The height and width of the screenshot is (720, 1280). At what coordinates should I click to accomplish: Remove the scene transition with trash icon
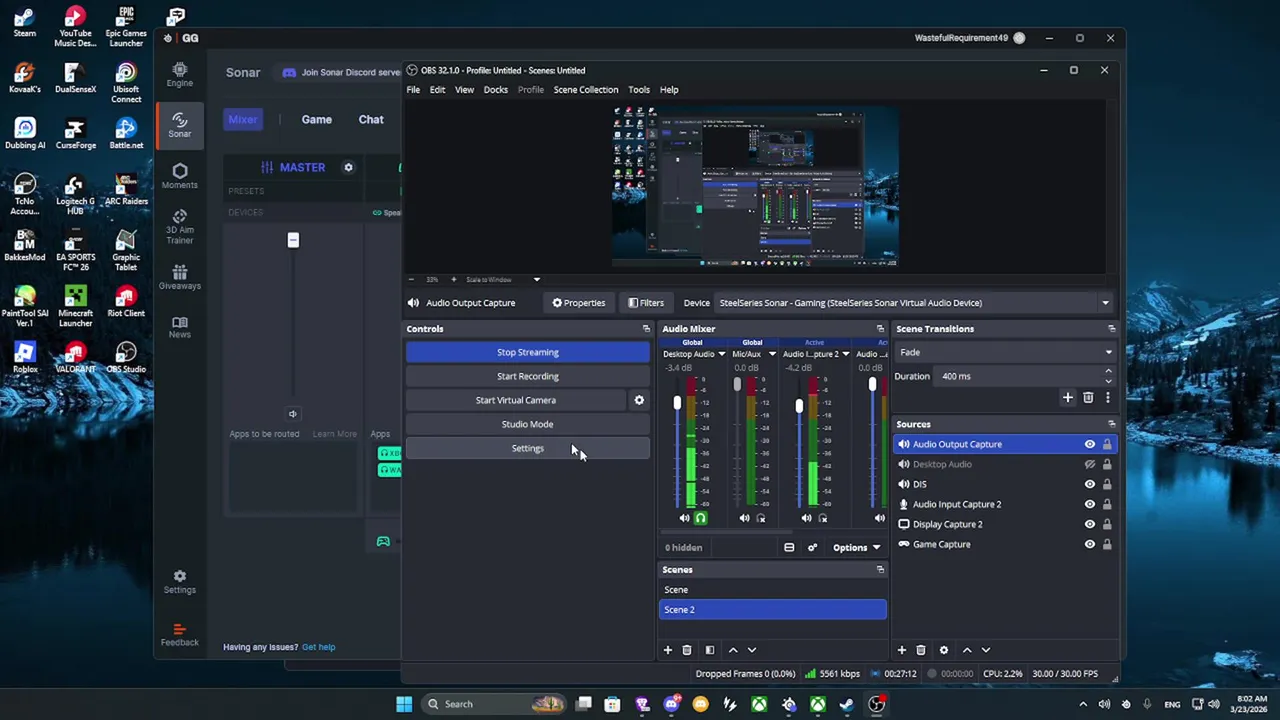point(1088,398)
